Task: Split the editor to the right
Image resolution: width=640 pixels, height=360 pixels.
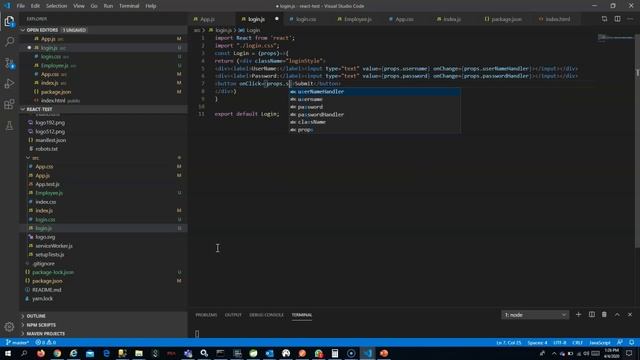Action: 618,19
